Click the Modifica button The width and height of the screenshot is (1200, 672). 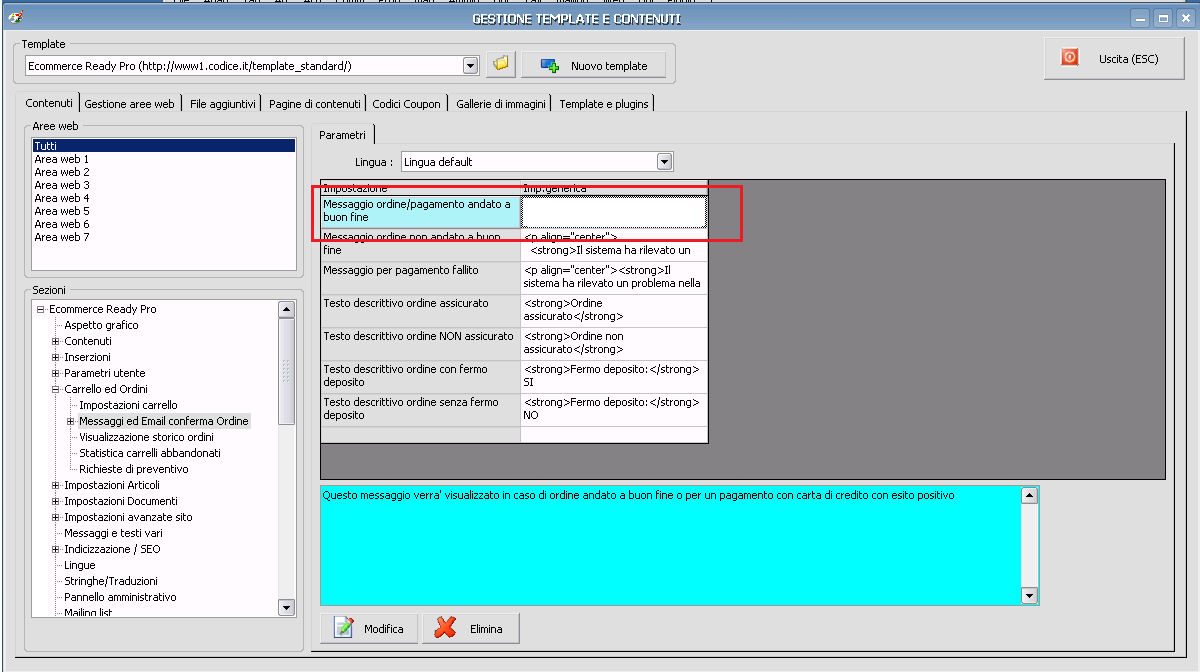pos(370,628)
